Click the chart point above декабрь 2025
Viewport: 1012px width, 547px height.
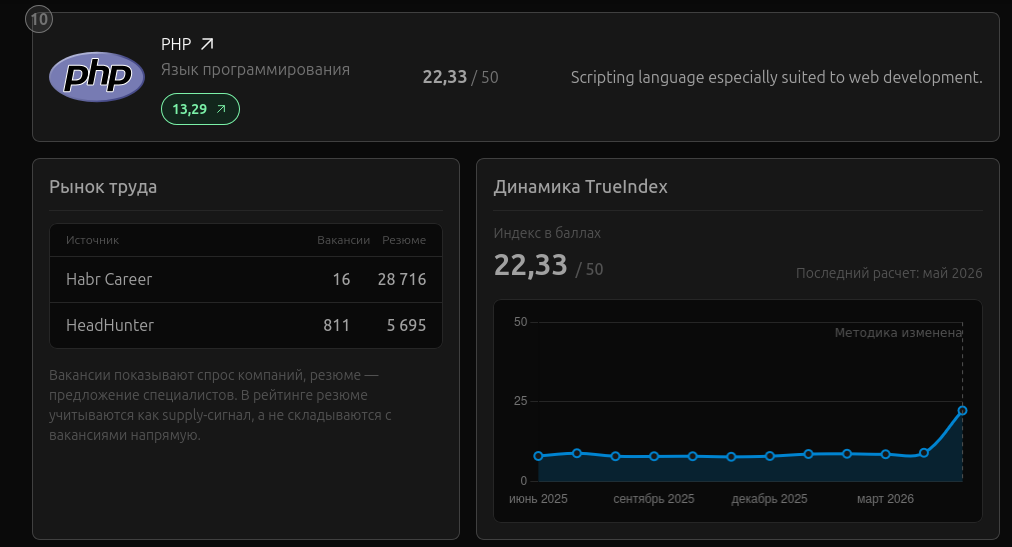coord(769,456)
